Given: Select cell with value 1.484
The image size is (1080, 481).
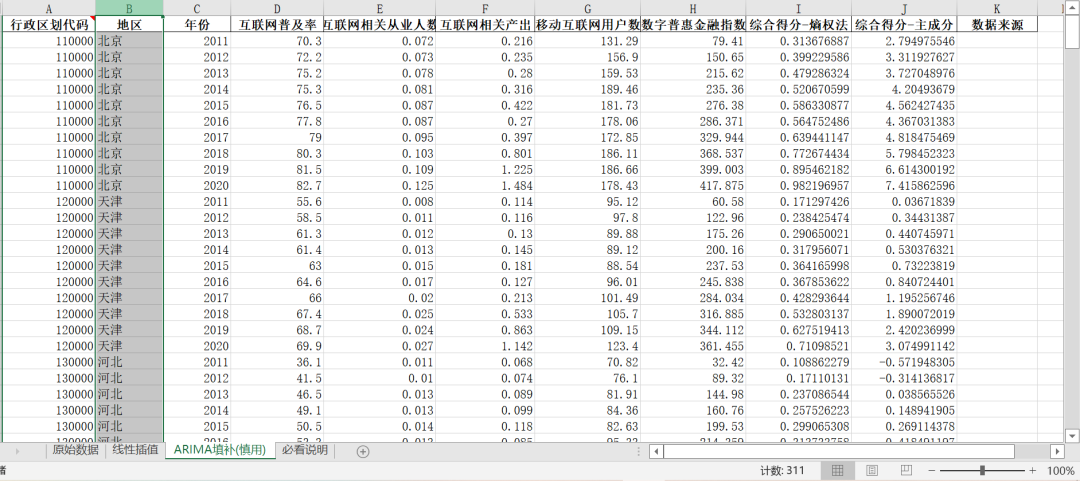Looking at the screenshot, I should point(485,185).
